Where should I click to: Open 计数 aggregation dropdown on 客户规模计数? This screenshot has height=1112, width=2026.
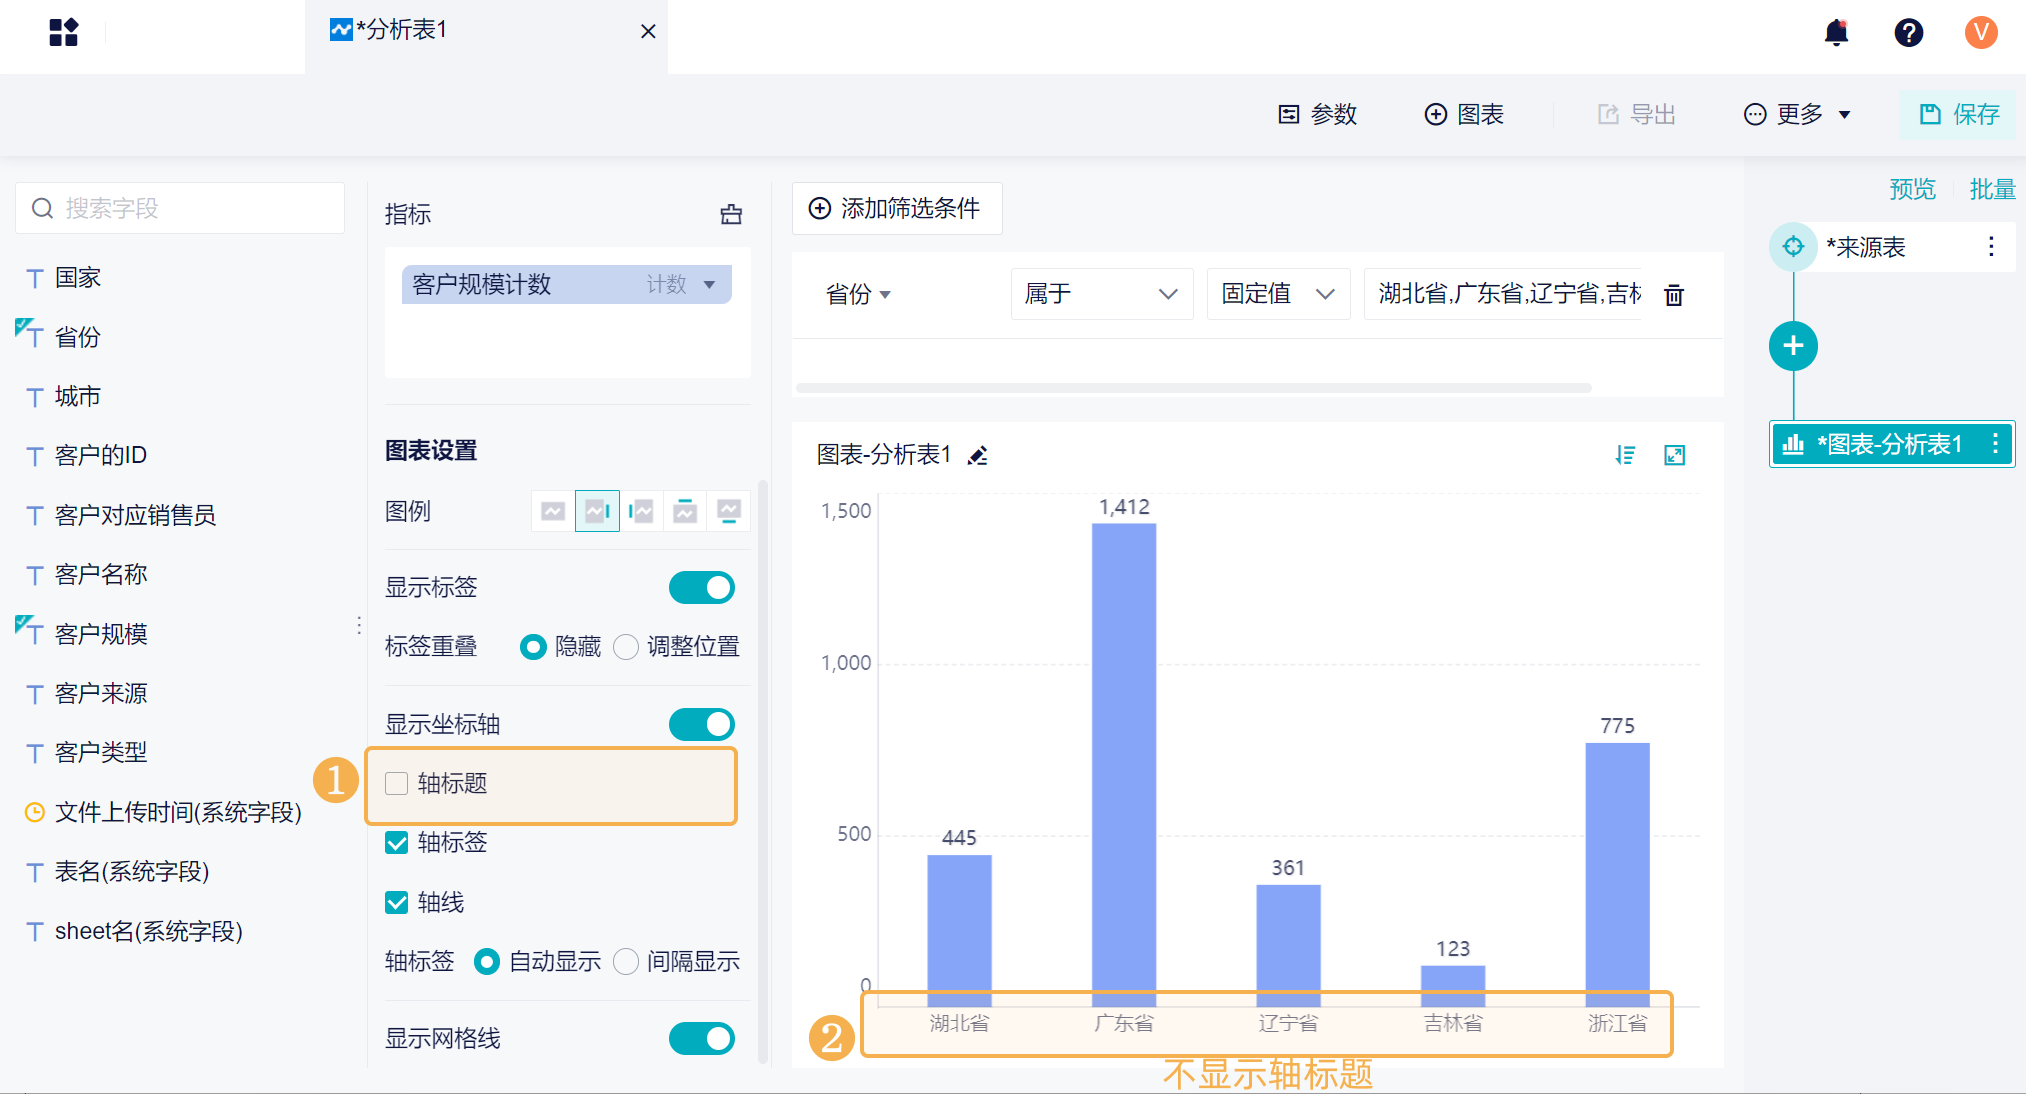pos(709,285)
